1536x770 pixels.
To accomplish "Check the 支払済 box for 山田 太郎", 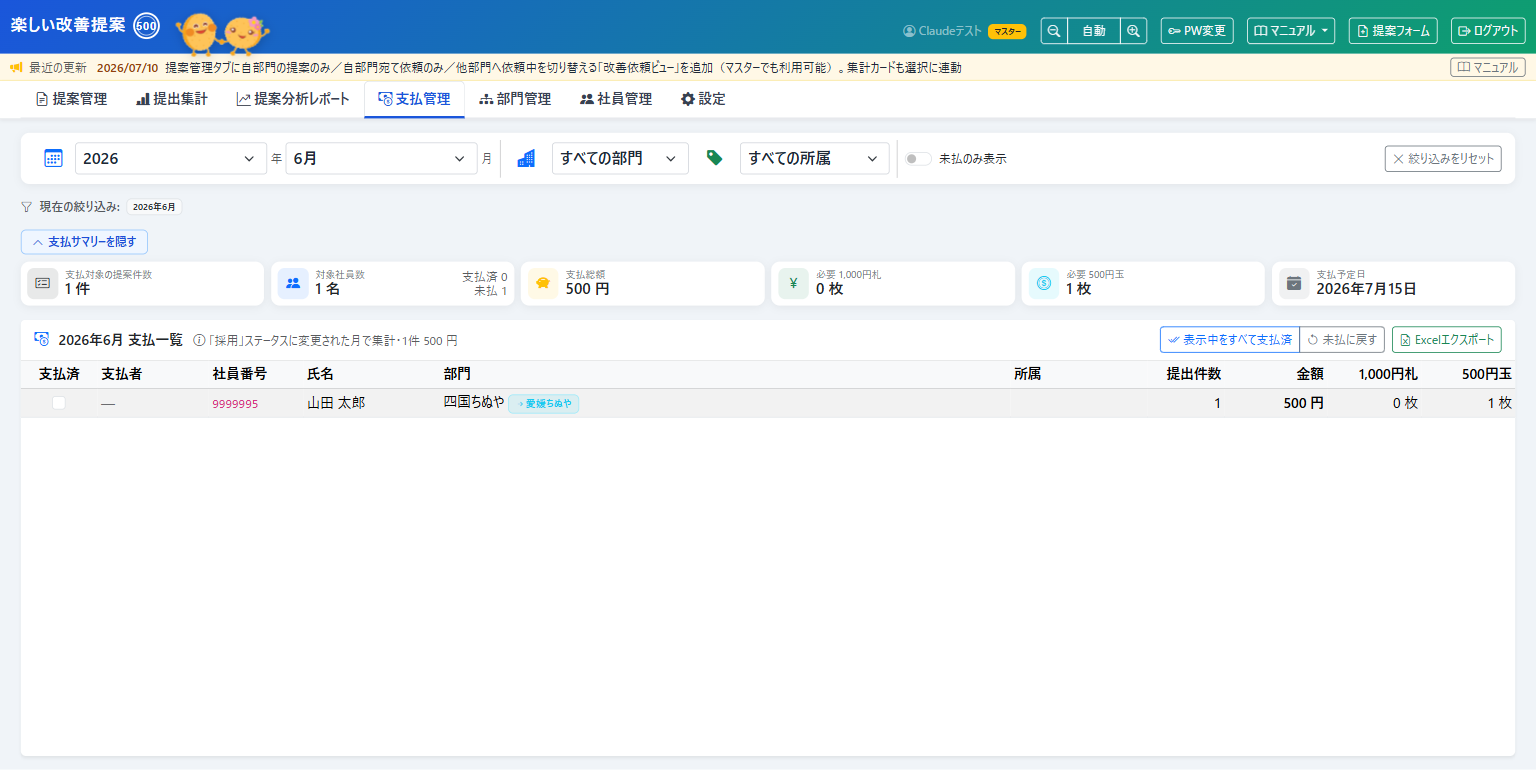I will (x=59, y=403).
